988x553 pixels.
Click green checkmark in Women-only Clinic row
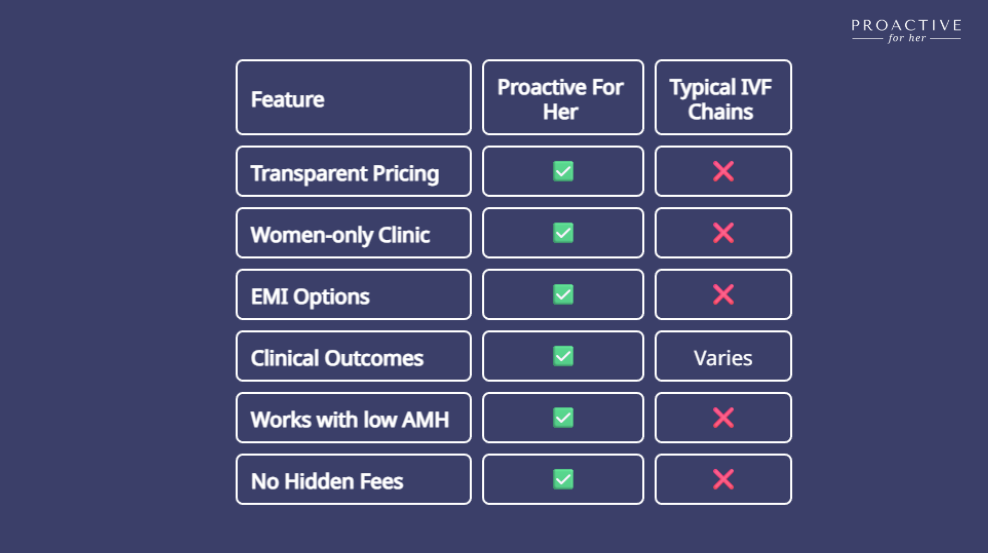tap(563, 233)
